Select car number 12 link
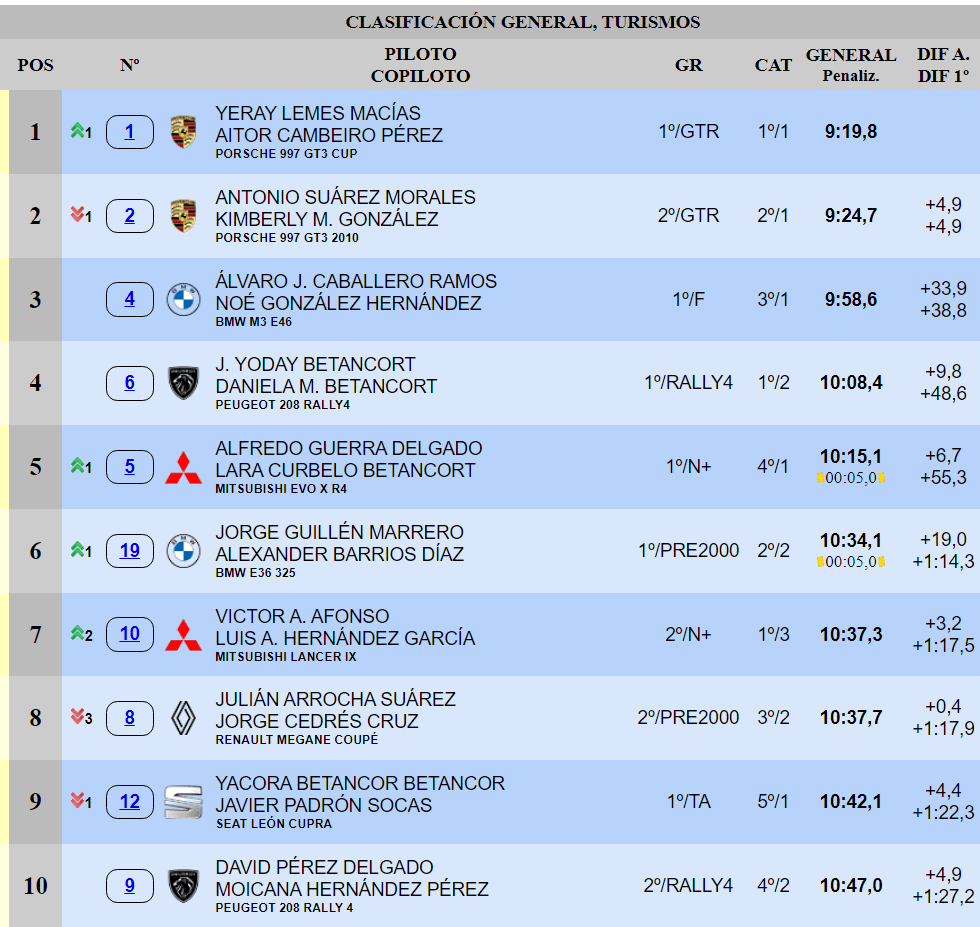Image resolution: width=980 pixels, height=927 pixels. [130, 801]
